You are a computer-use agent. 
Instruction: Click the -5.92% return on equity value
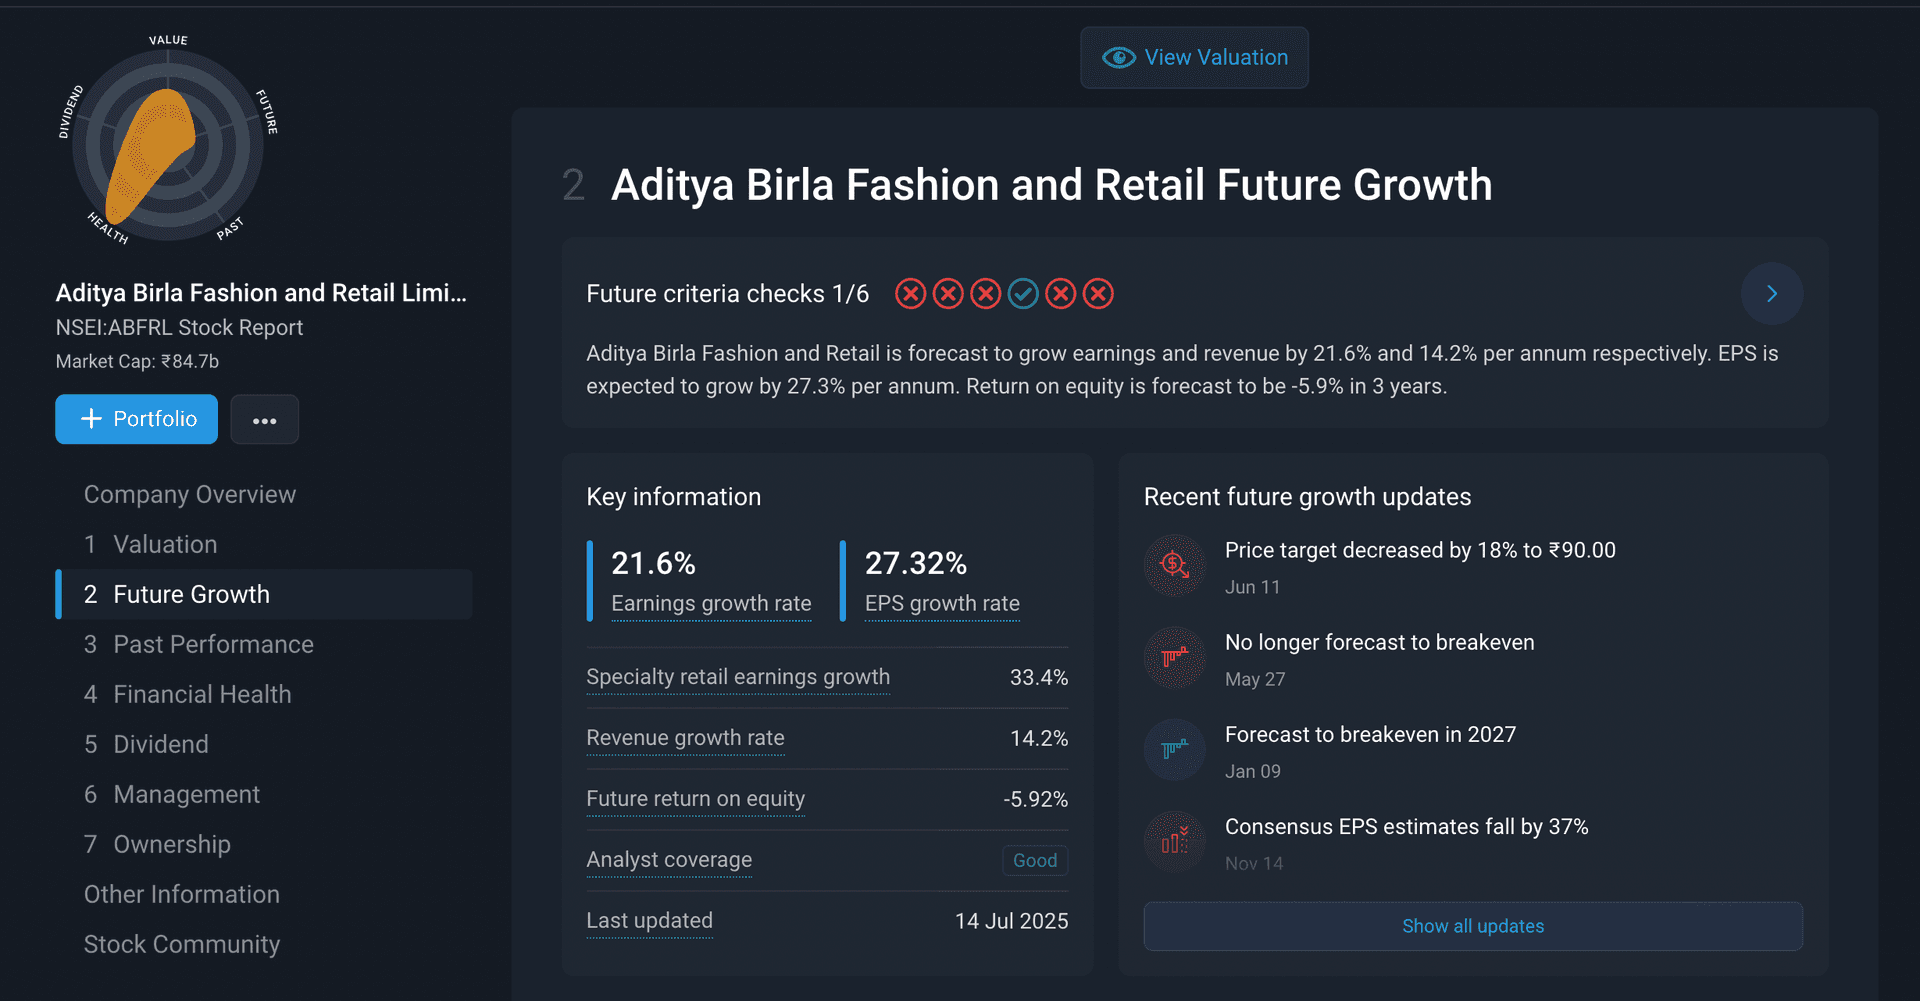click(x=1035, y=800)
